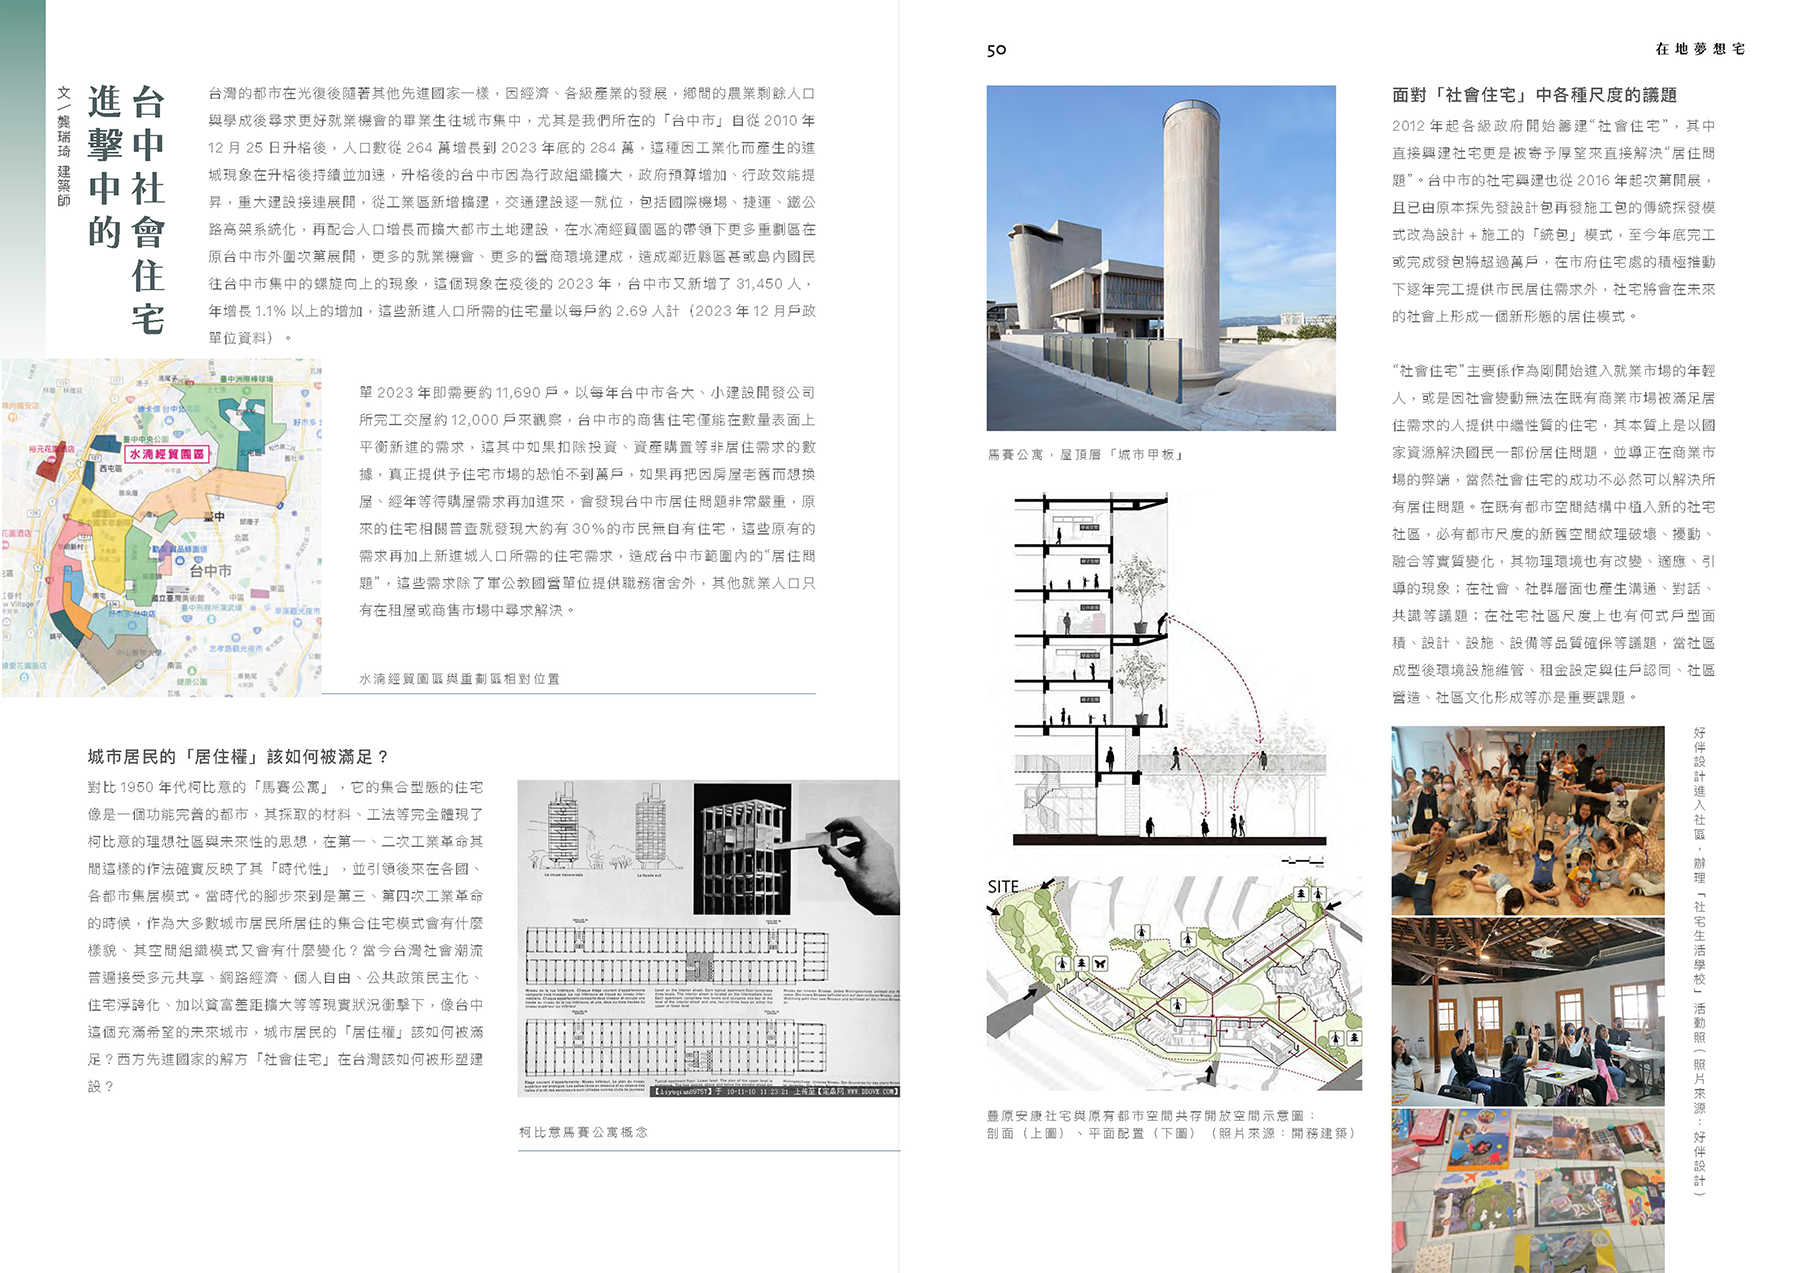Image resolution: width=1800 pixels, height=1273 pixels.
Task: Click the group photo with raised hands
Action: pyautogui.click(x=1528, y=820)
